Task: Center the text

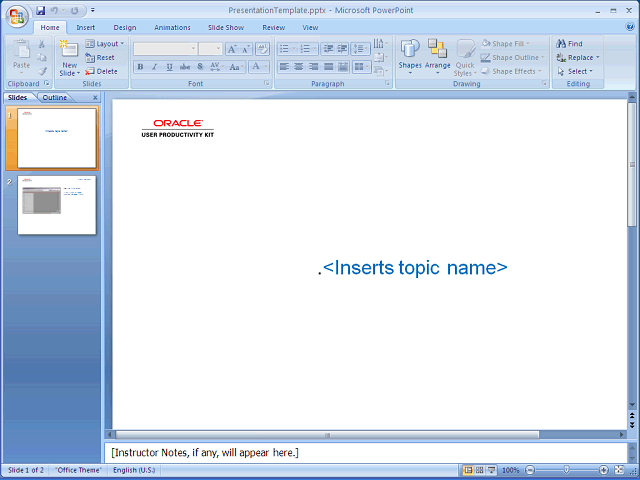Action: pos(299,67)
